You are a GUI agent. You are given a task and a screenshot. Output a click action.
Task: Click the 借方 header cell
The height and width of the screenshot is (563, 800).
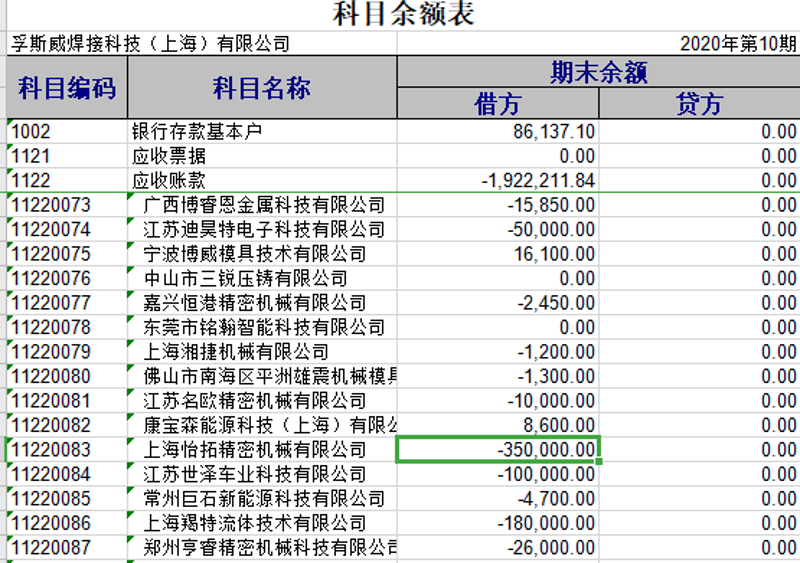(498, 104)
